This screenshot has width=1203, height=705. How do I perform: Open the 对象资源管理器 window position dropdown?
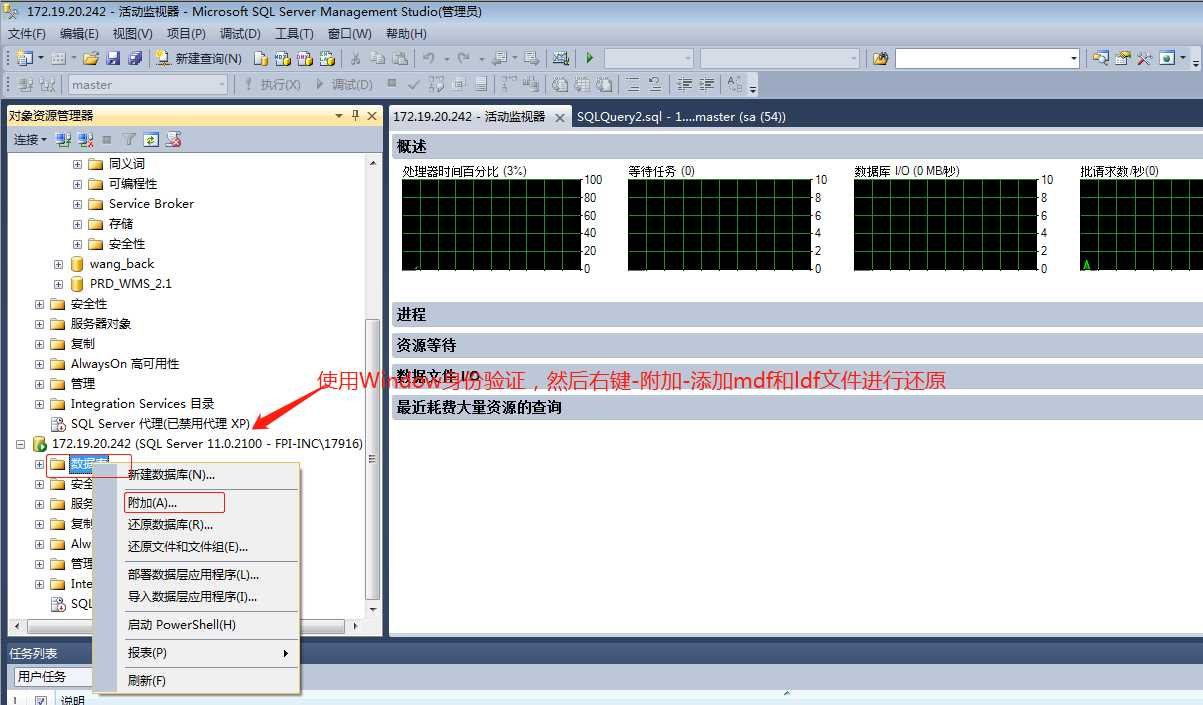click(x=339, y=116)
